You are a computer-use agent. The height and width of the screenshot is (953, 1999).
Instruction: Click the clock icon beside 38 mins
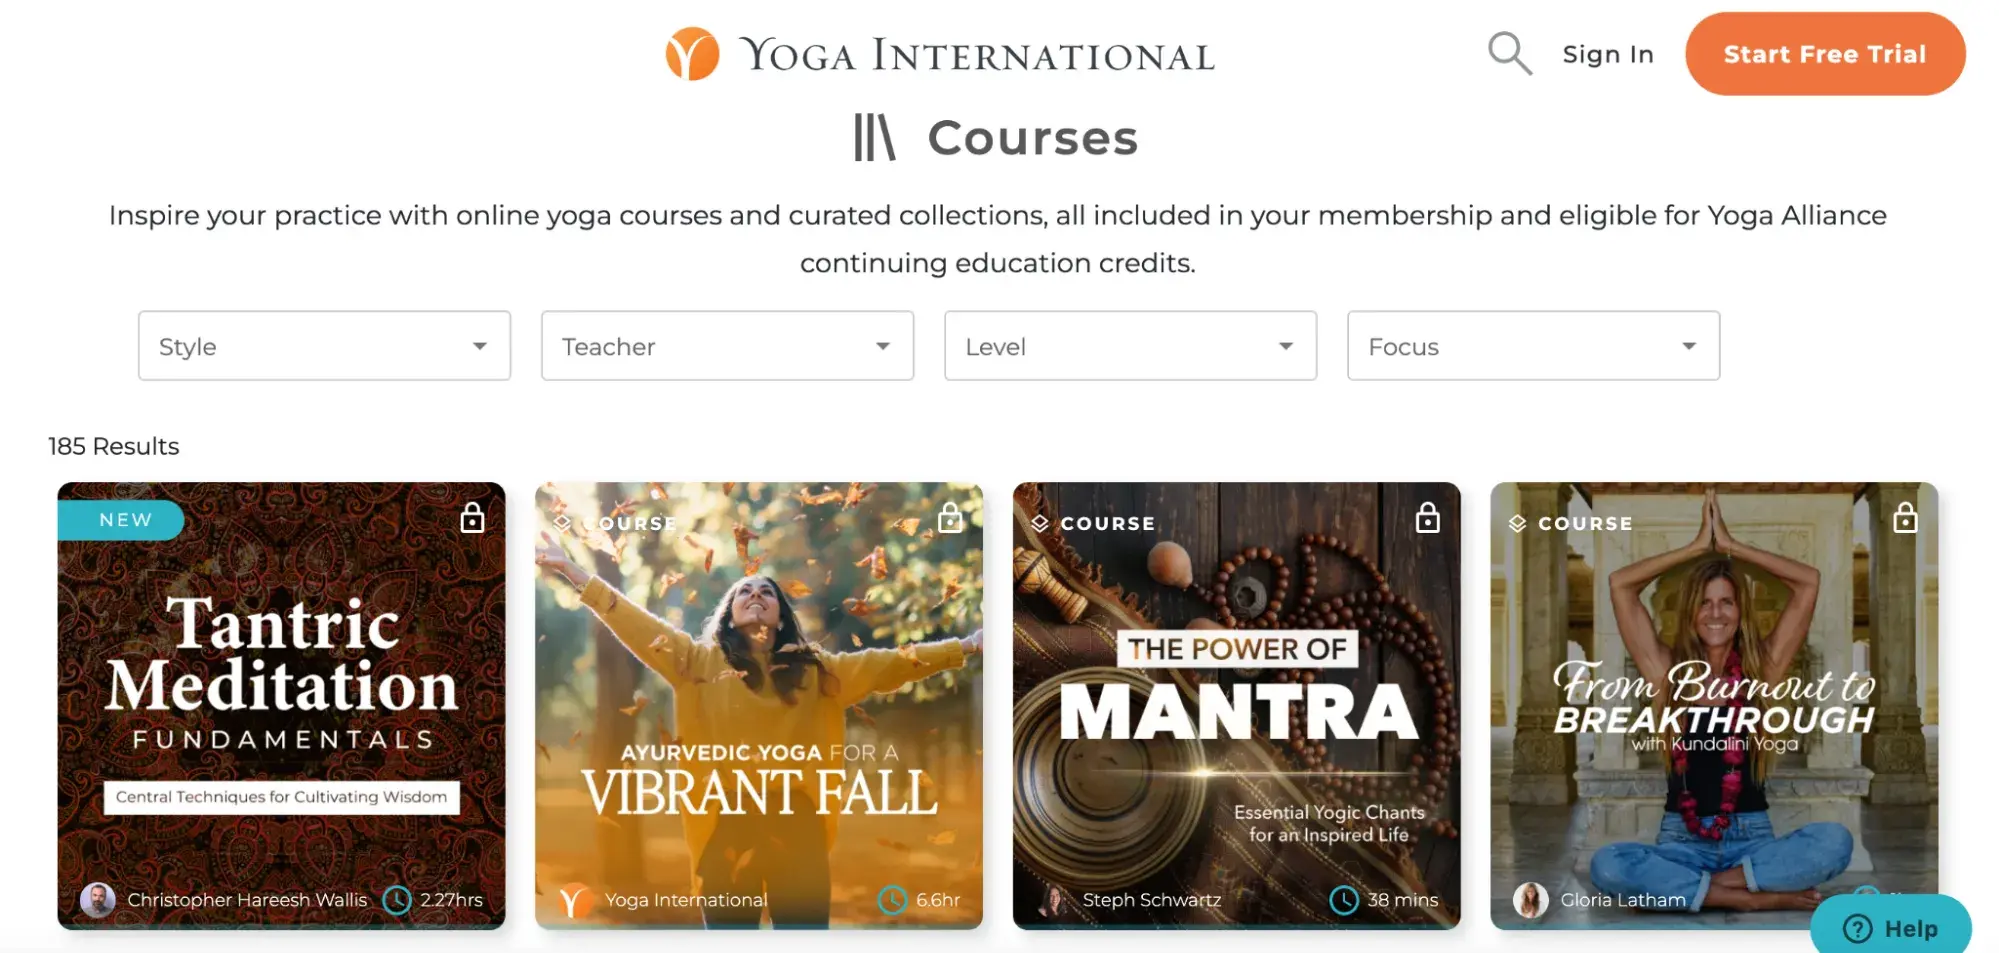pos(1344,900)
